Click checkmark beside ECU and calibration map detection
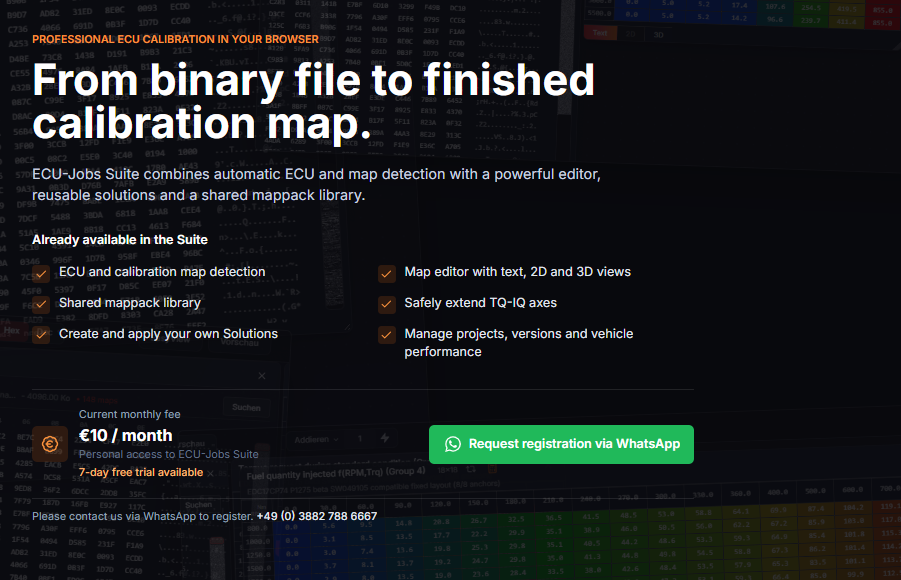 click(41, 274)
